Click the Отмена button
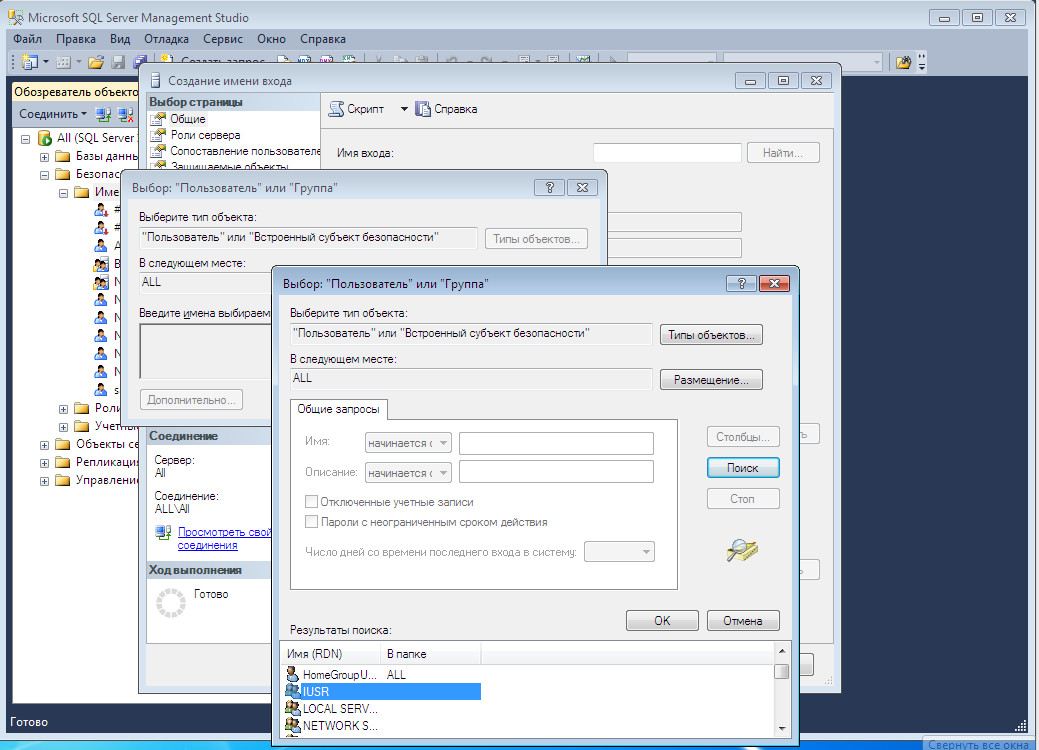Screen dimensions: 1039x750 click(x=743, y=621)
